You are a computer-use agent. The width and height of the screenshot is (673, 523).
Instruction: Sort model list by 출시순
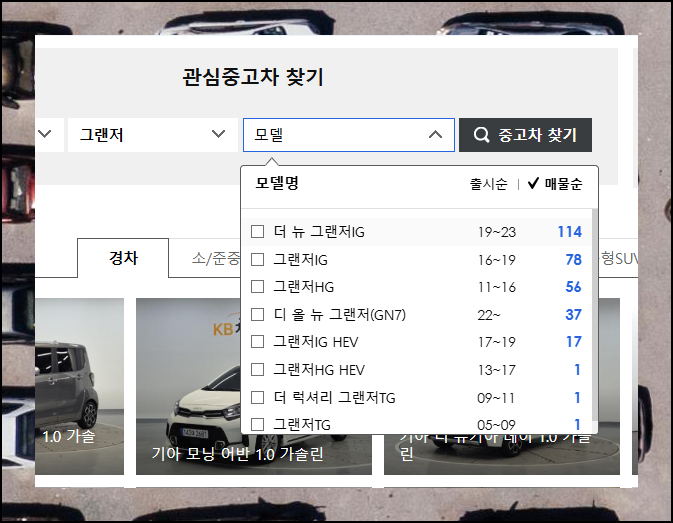coord(488,184)
